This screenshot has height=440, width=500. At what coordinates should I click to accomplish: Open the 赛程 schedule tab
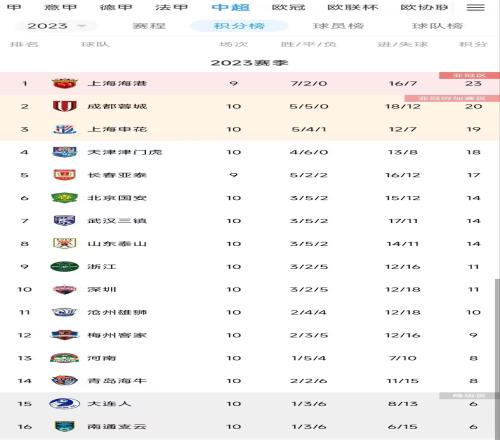[149, 26]
